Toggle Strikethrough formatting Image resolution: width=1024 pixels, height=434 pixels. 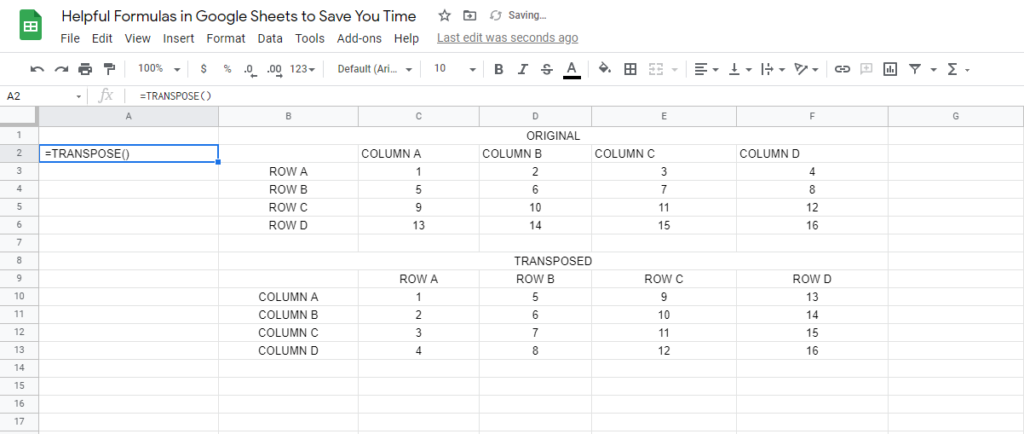(547, 69)
